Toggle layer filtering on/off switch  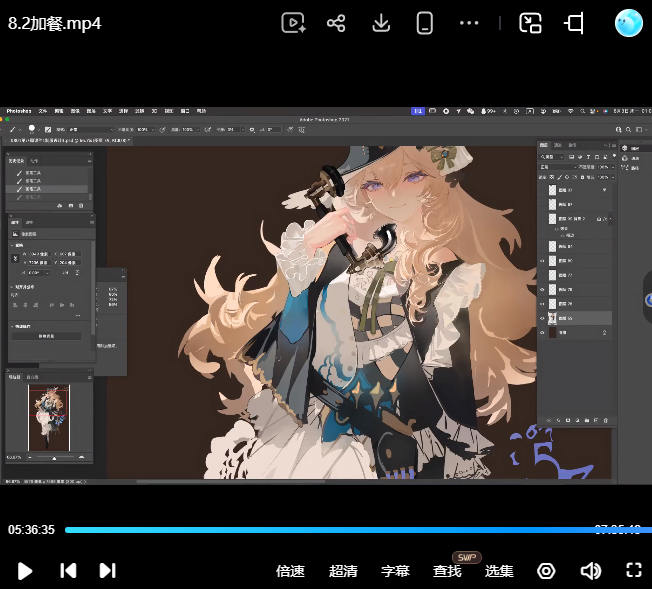[614, 156]
